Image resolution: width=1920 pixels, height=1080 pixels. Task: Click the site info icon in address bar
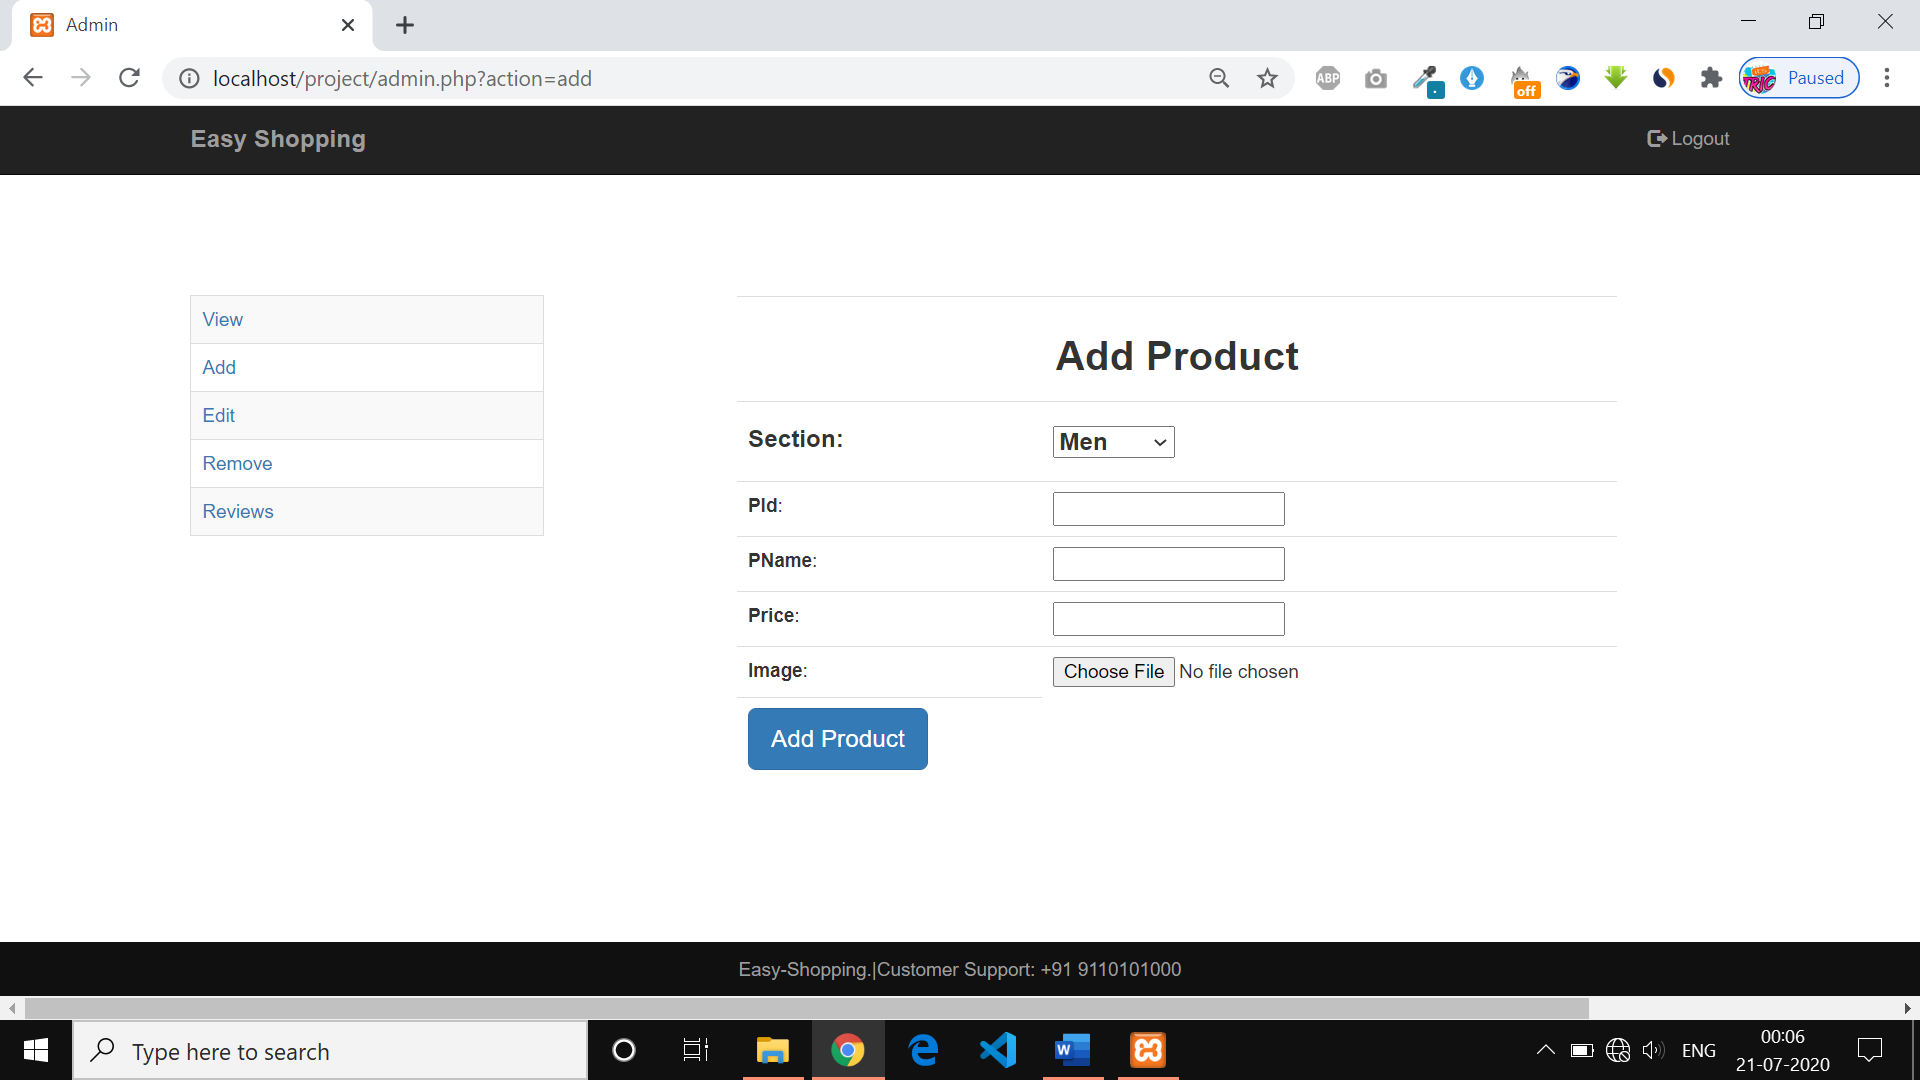coord(189,78)
